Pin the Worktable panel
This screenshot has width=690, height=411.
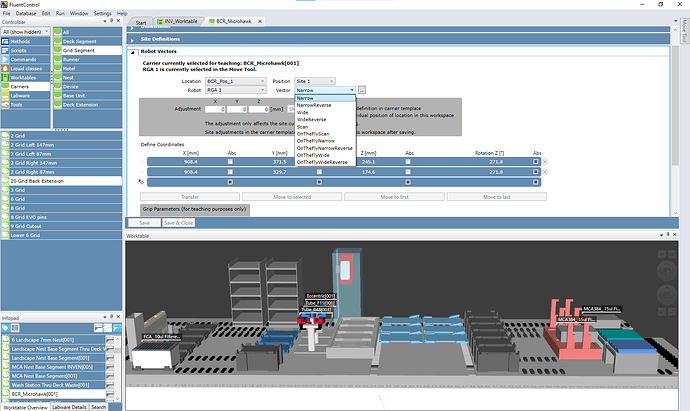(x=668, y=235)
